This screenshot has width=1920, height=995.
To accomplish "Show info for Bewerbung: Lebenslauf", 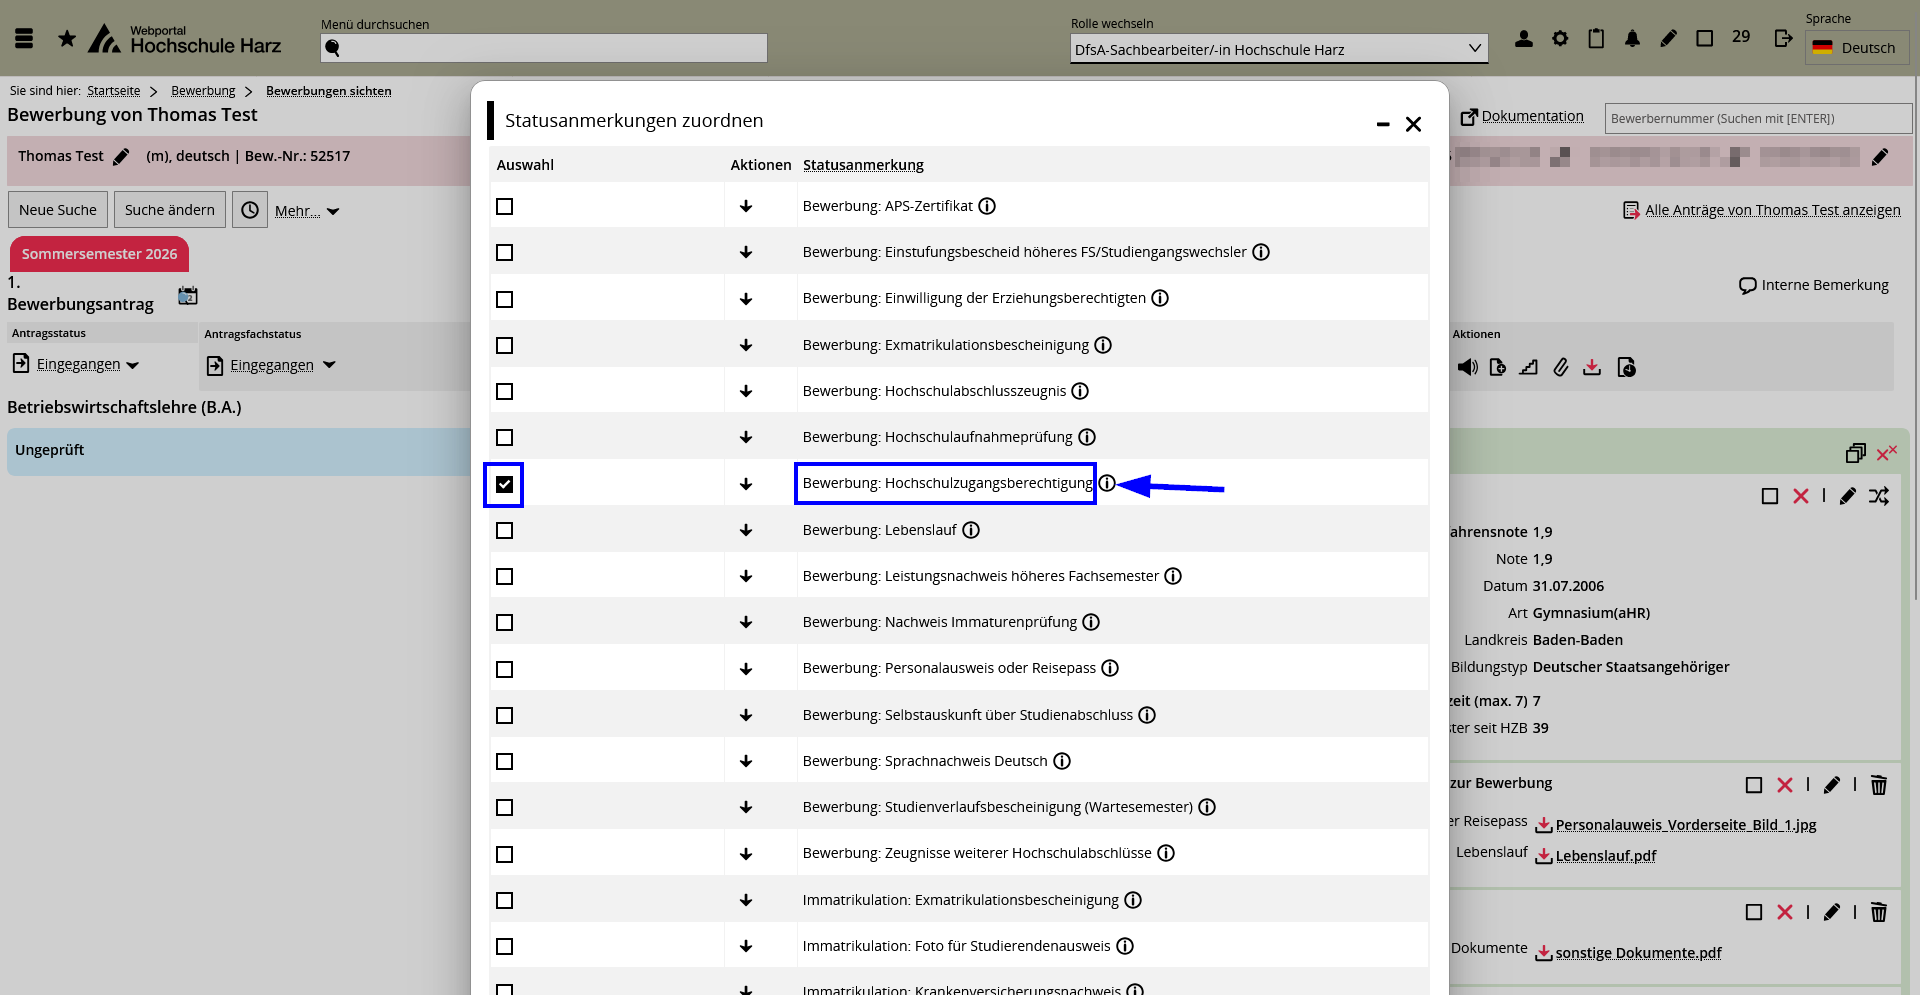I will [971, 530].
